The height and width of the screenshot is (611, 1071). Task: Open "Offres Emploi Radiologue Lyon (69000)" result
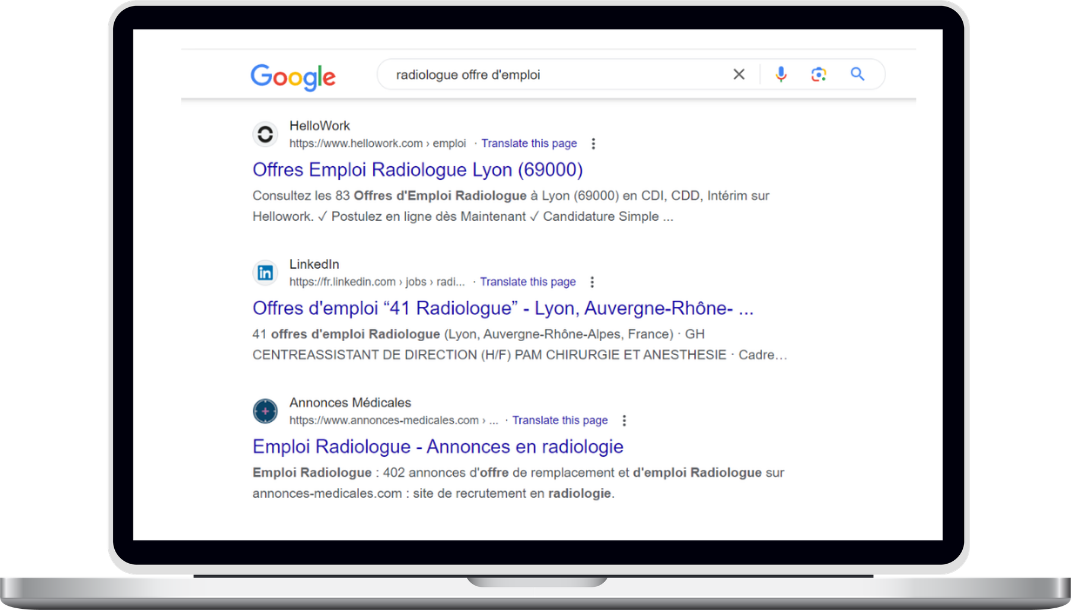click(x=417, y=170)
